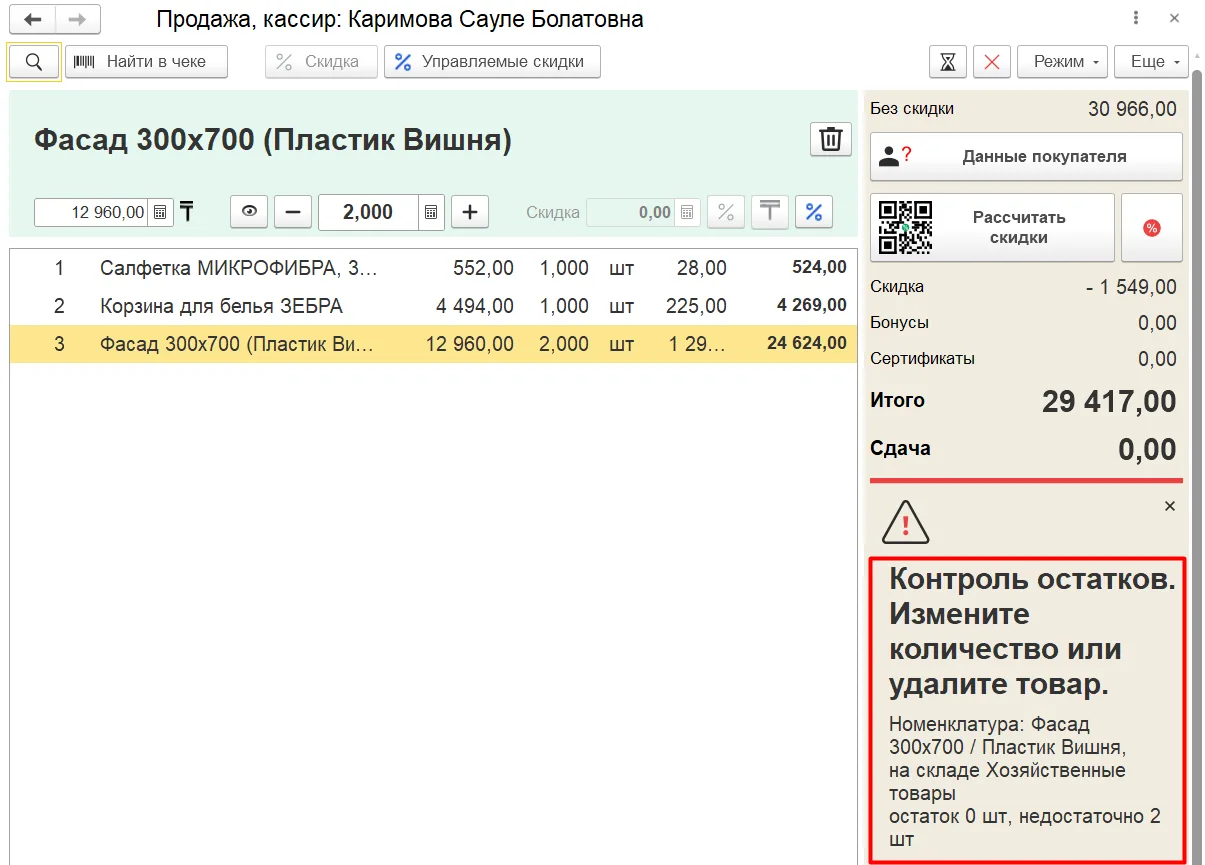Click the red X cancel receipt icon

[x=992, y=62]
